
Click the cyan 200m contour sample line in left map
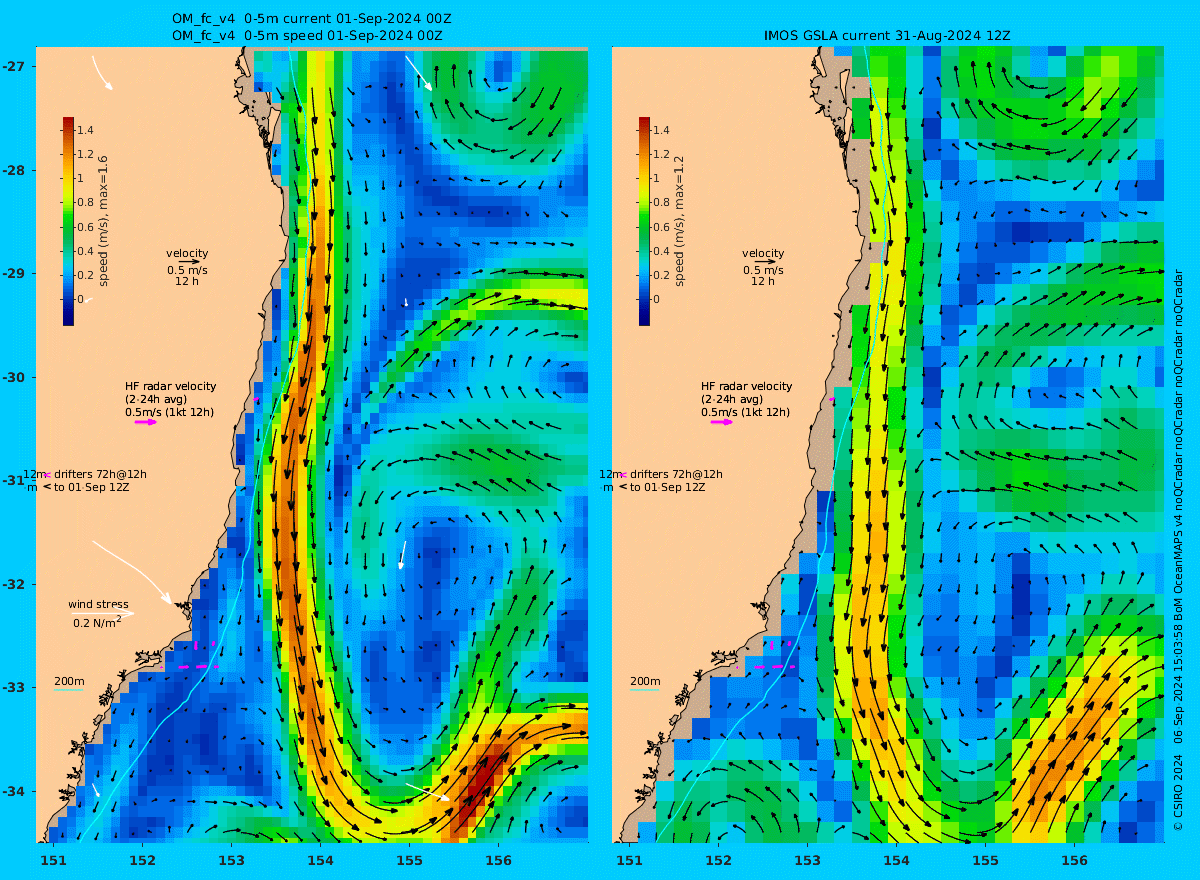click(68, 689)
